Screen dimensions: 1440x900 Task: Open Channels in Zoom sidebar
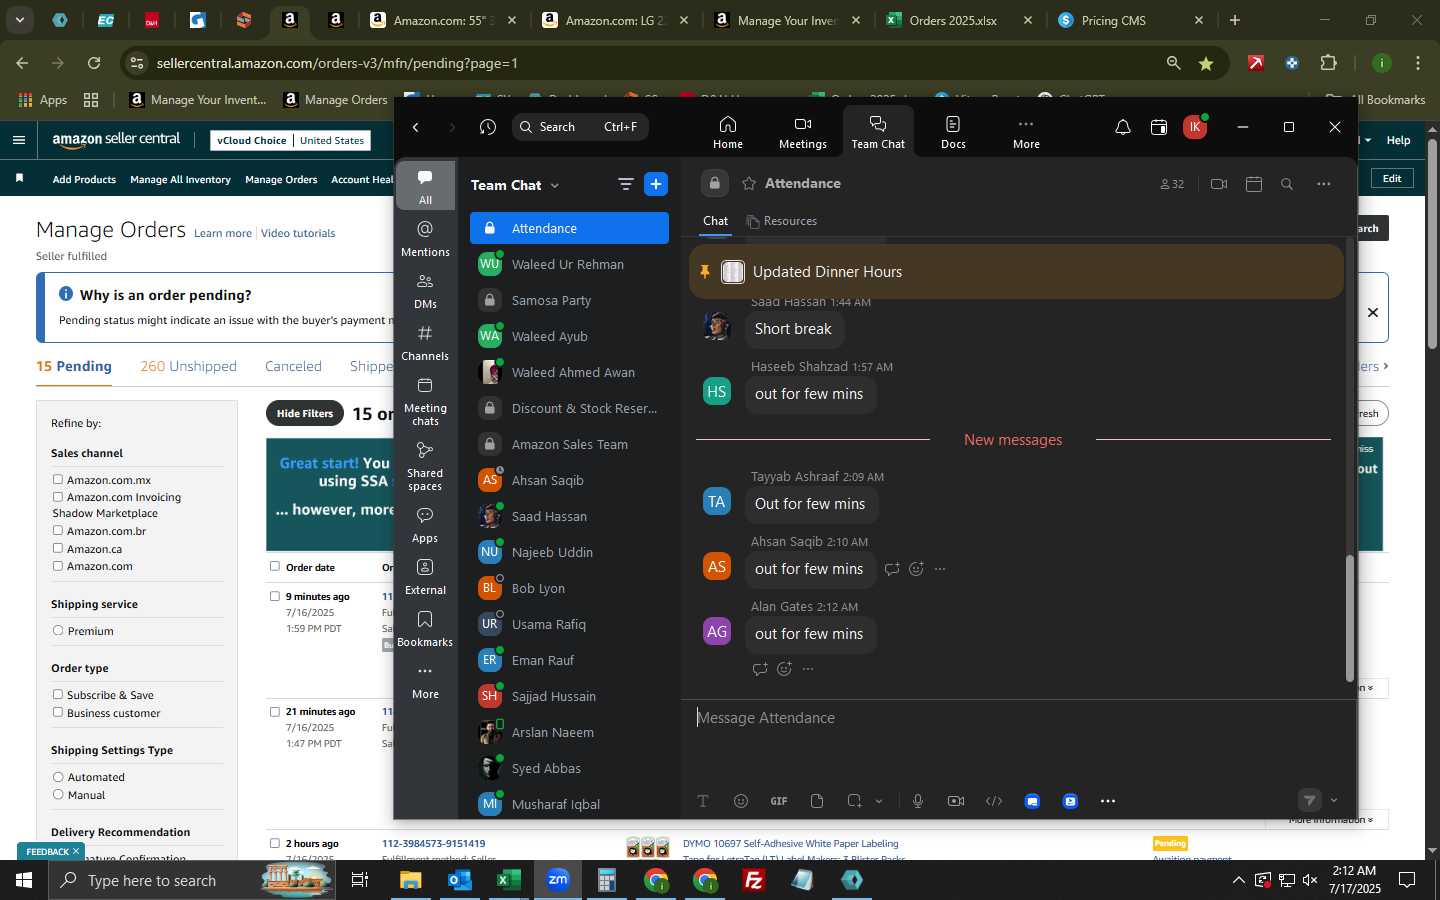(x=425, y=343)
